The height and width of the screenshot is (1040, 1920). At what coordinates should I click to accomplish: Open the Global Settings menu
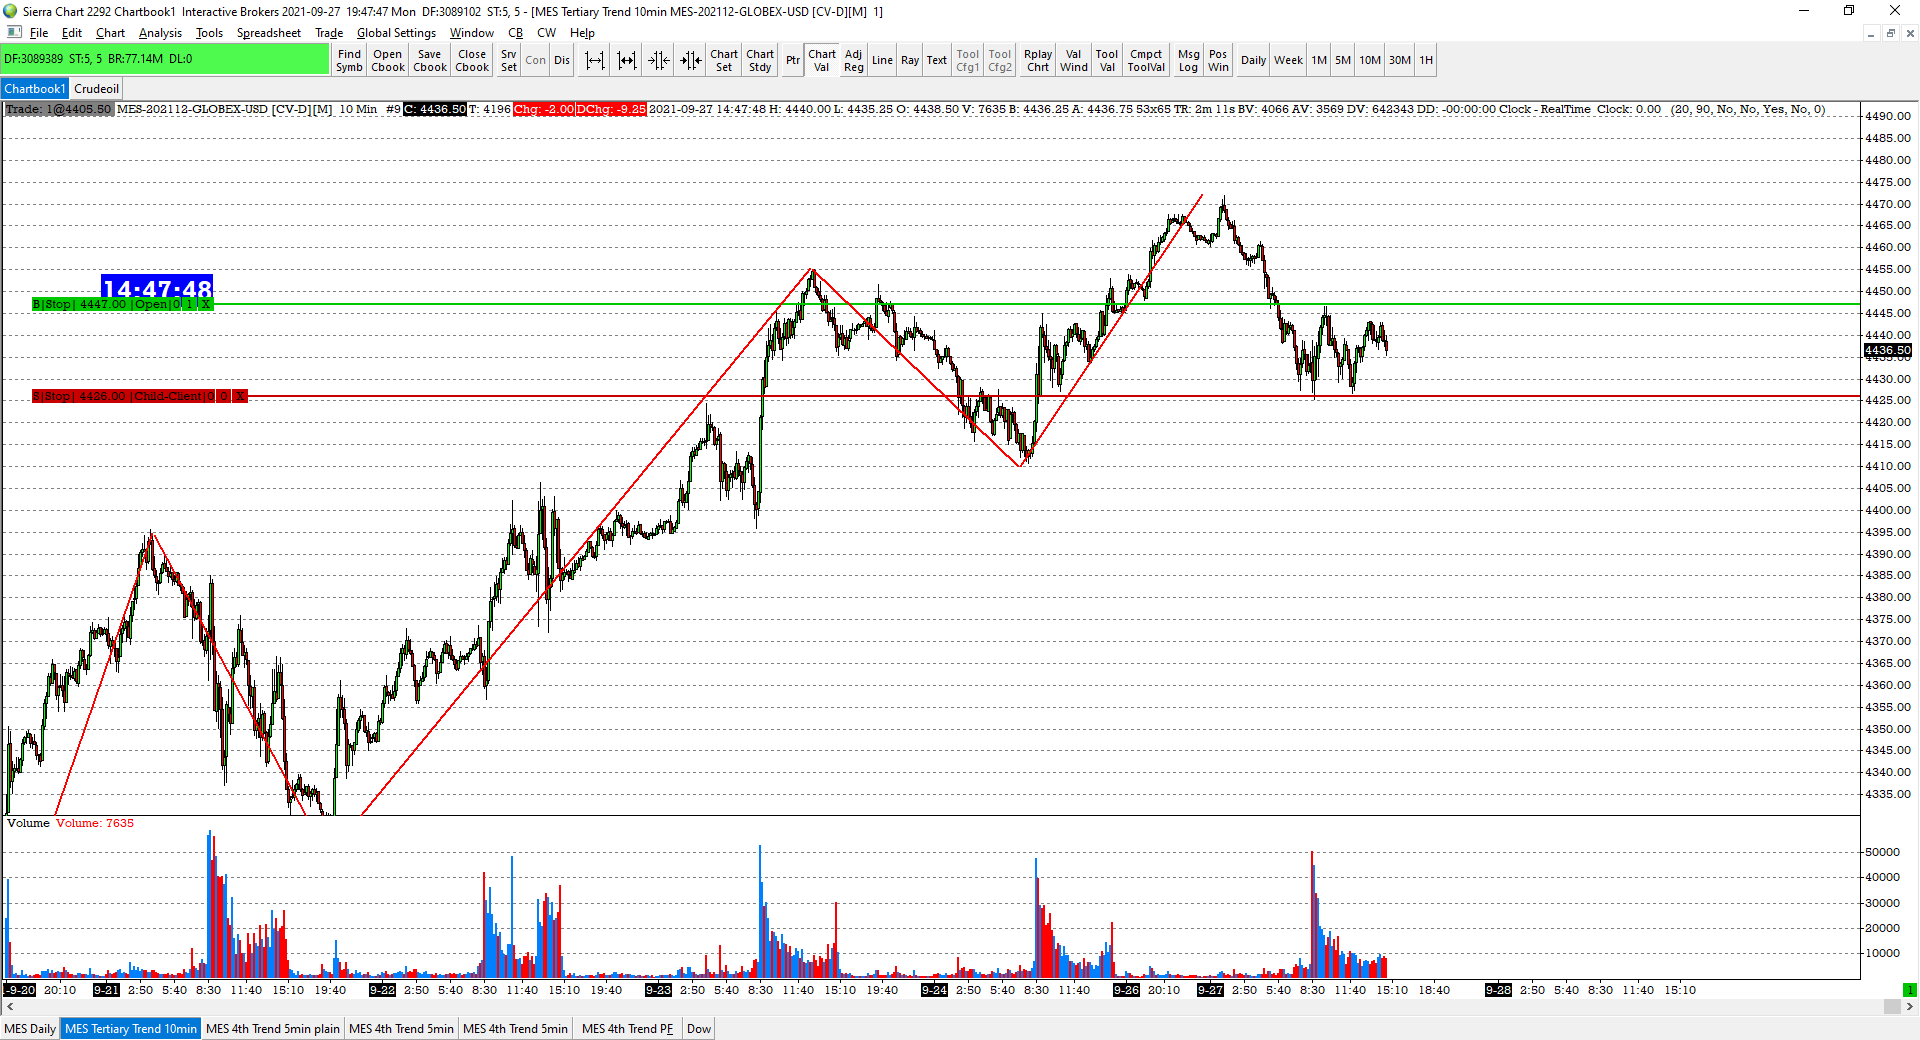[x=396, y=33]
